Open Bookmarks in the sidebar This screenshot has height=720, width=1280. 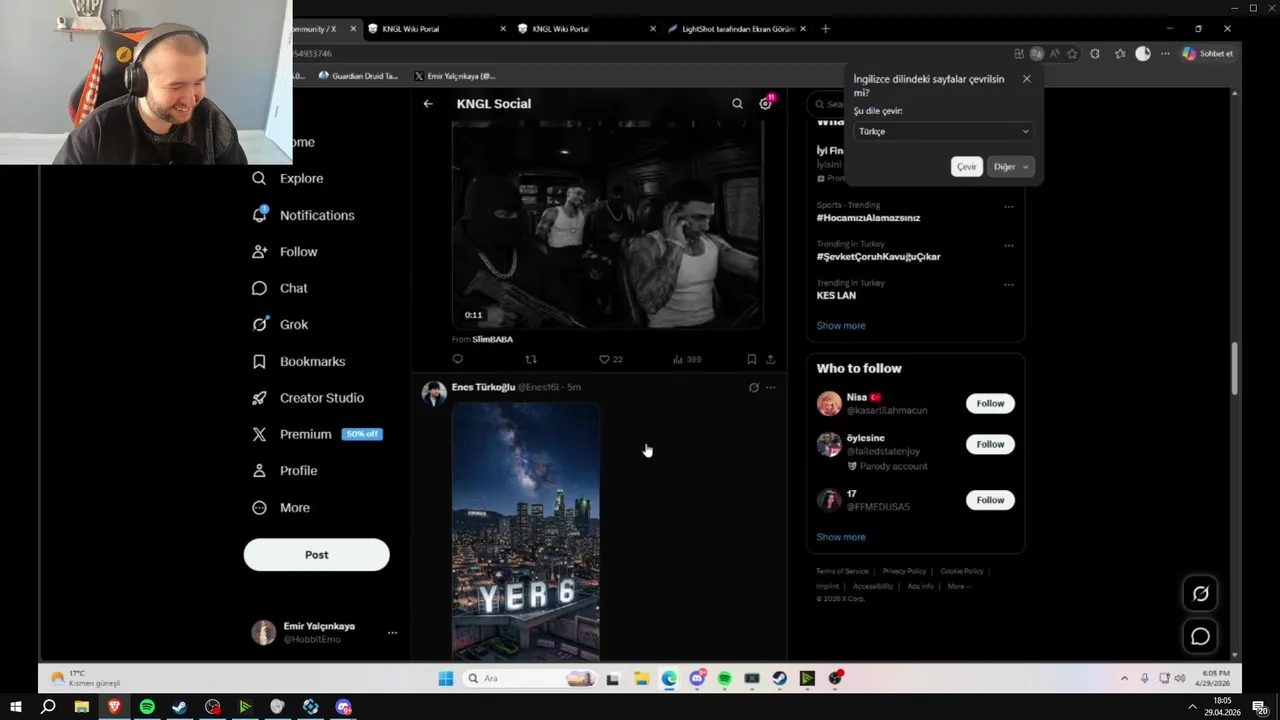299,361
